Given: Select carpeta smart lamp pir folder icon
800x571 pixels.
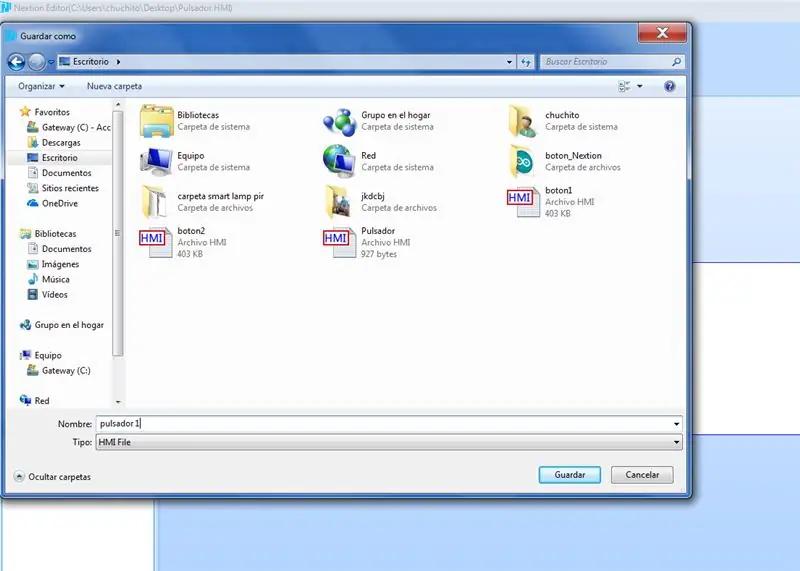Looking at the screenshot, I should [x=155, y=202].
